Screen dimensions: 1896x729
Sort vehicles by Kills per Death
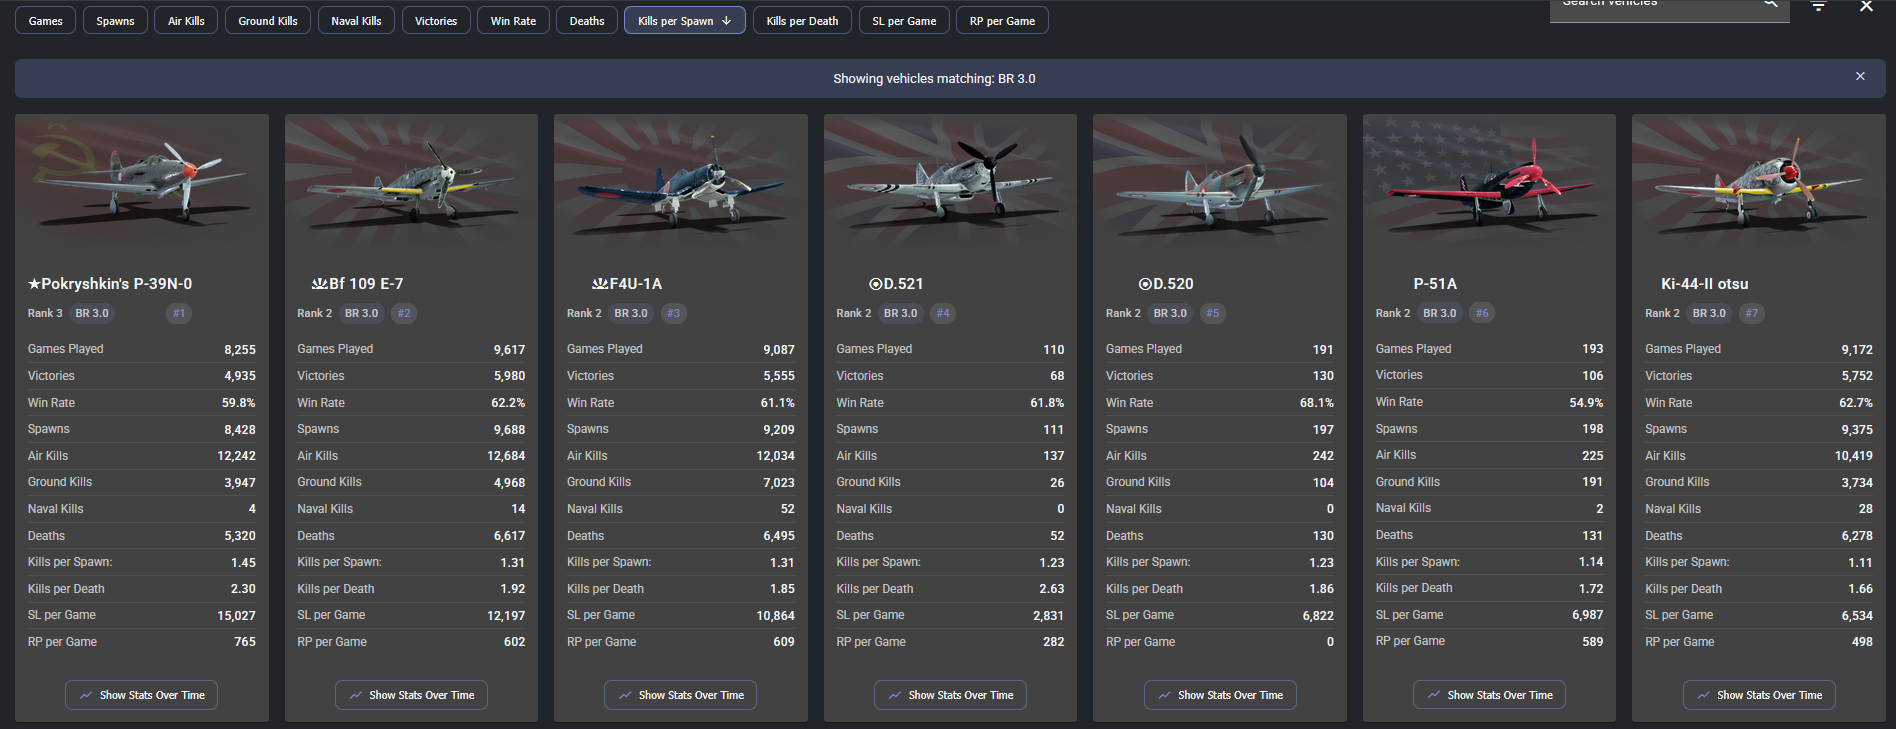[x=802, y=21]
